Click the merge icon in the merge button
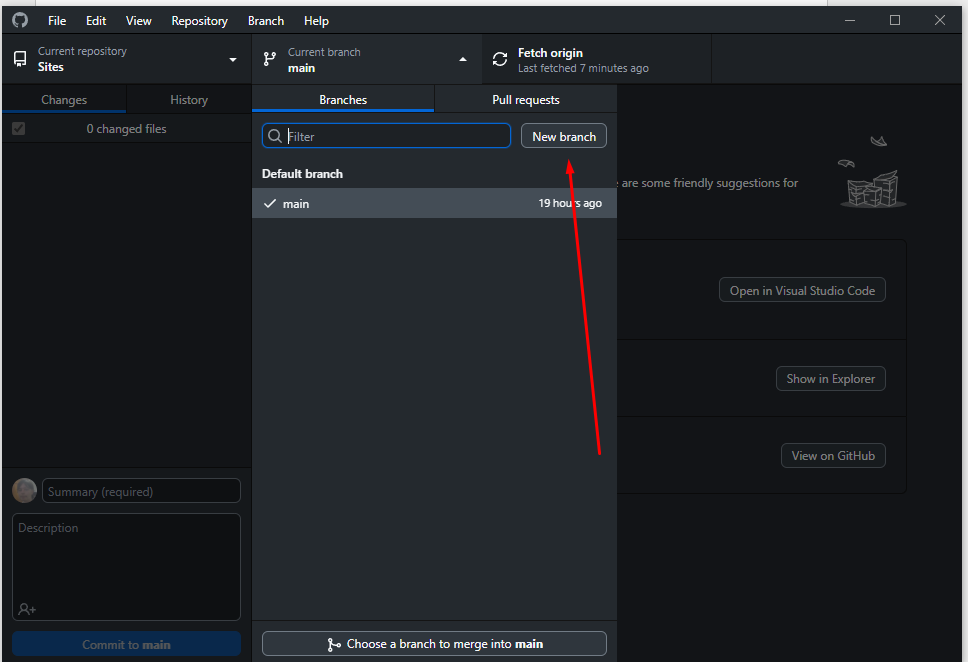 (334, 644)
